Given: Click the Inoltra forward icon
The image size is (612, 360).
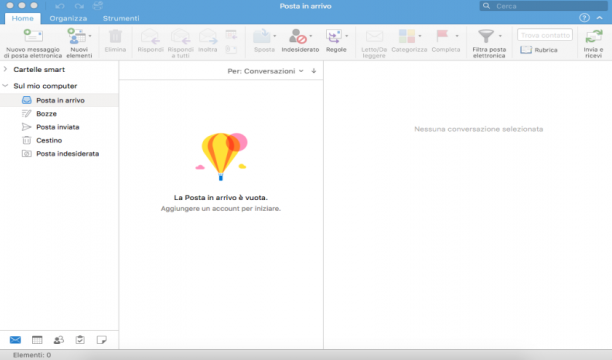Looking at the screenshot, I should [208, 36].
